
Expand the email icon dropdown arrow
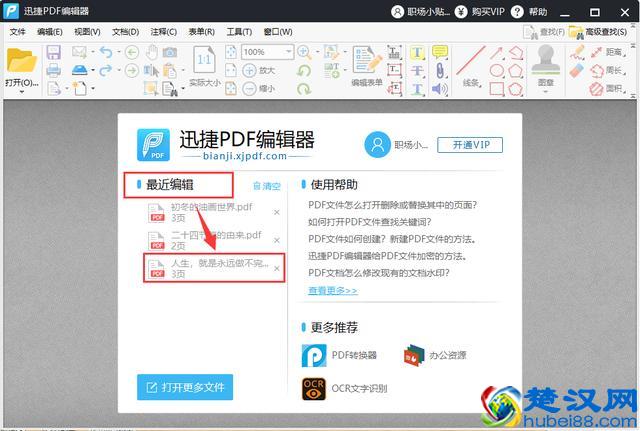coord(93,52)
